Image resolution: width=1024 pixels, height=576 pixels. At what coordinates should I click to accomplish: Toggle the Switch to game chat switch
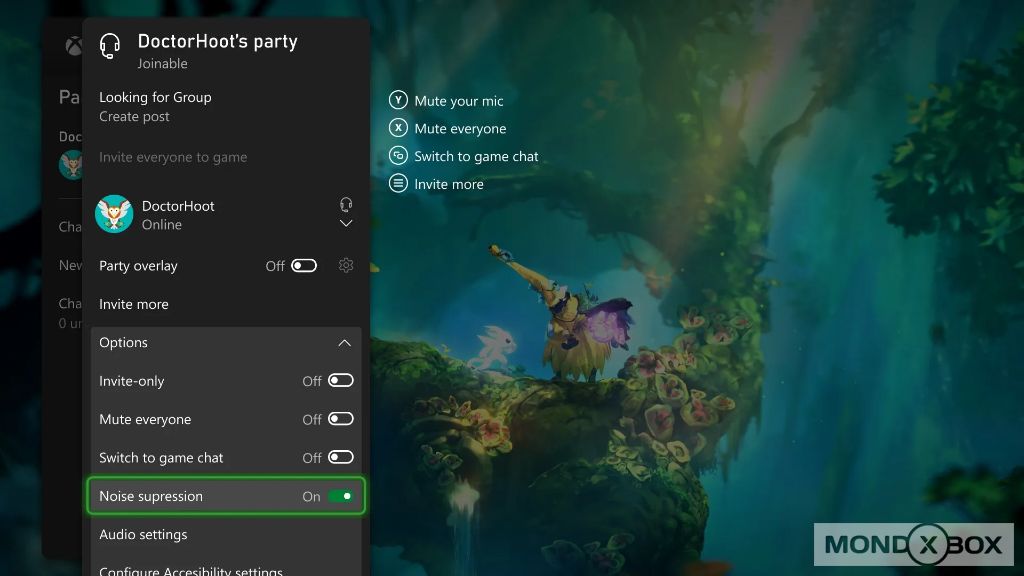(x=340, y=457)
